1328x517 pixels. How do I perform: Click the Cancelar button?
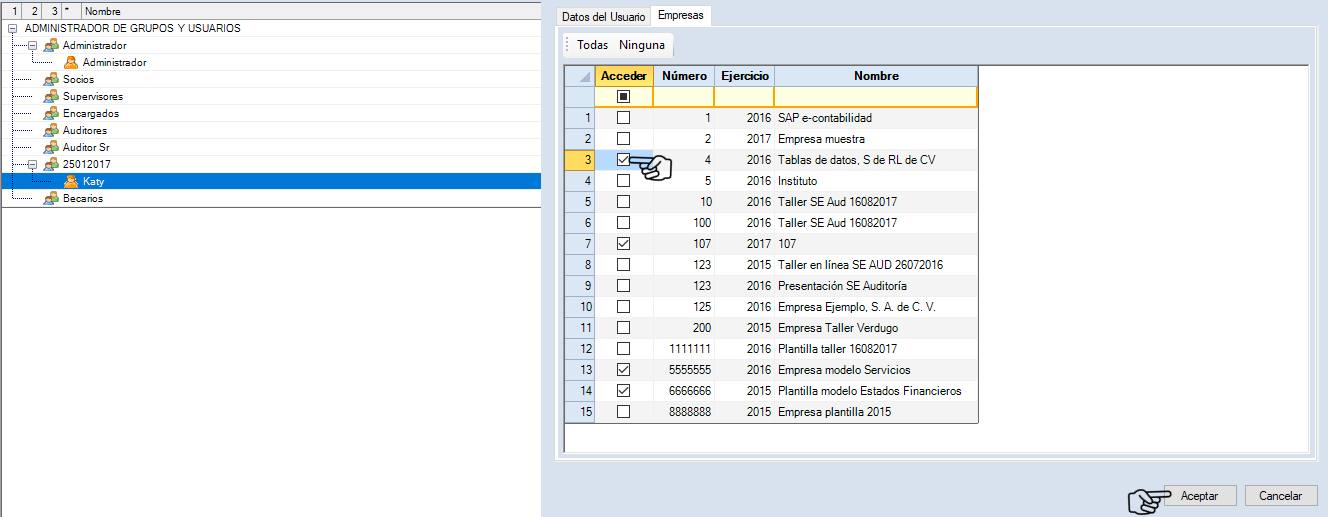[x=1280, y=496]
